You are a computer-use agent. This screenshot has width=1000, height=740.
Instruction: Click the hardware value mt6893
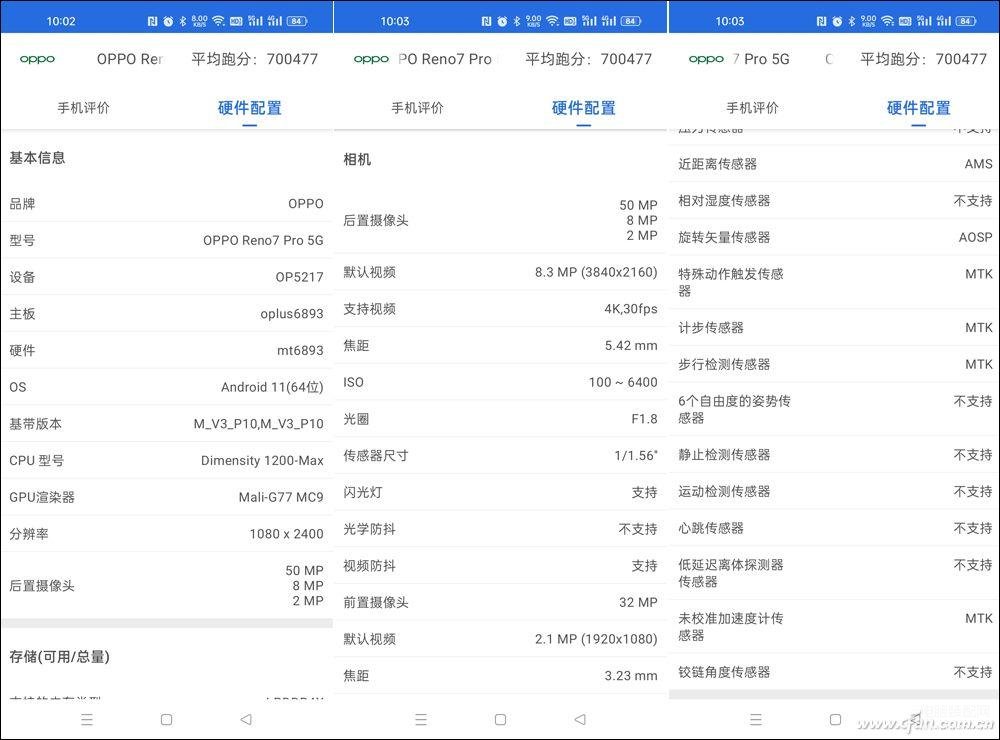pos(300,350)
